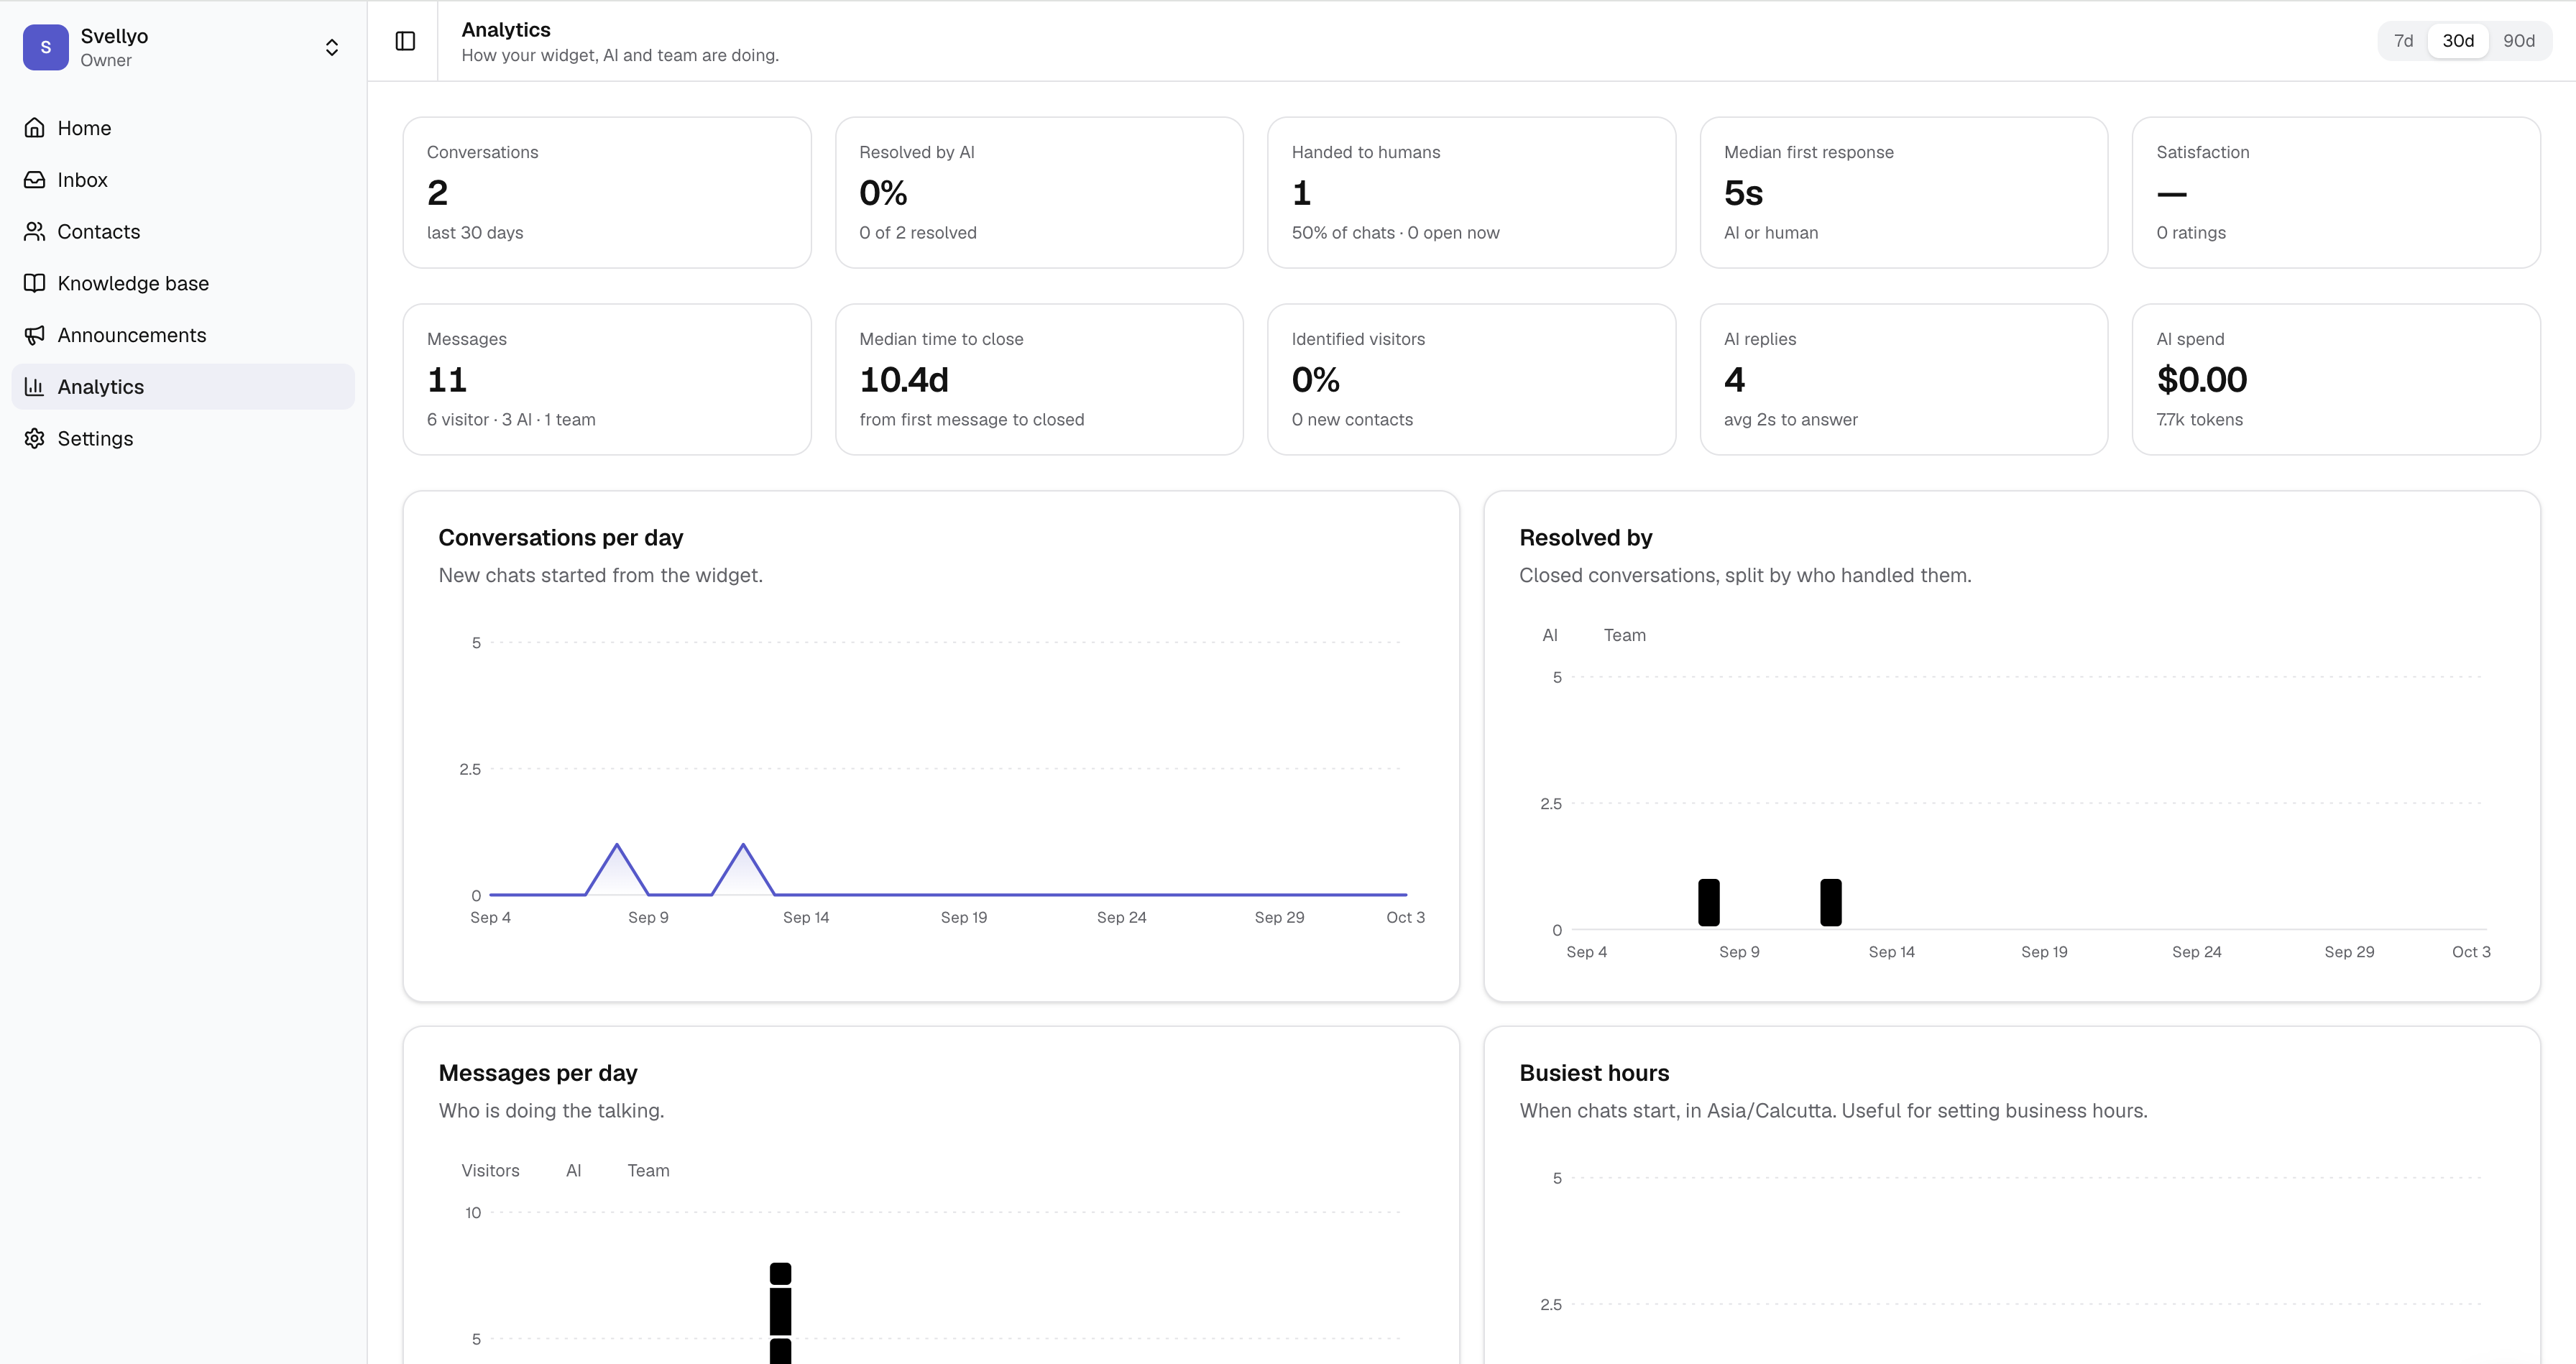Toggle the AI legend in Resolved by chart

[1549, 635]
